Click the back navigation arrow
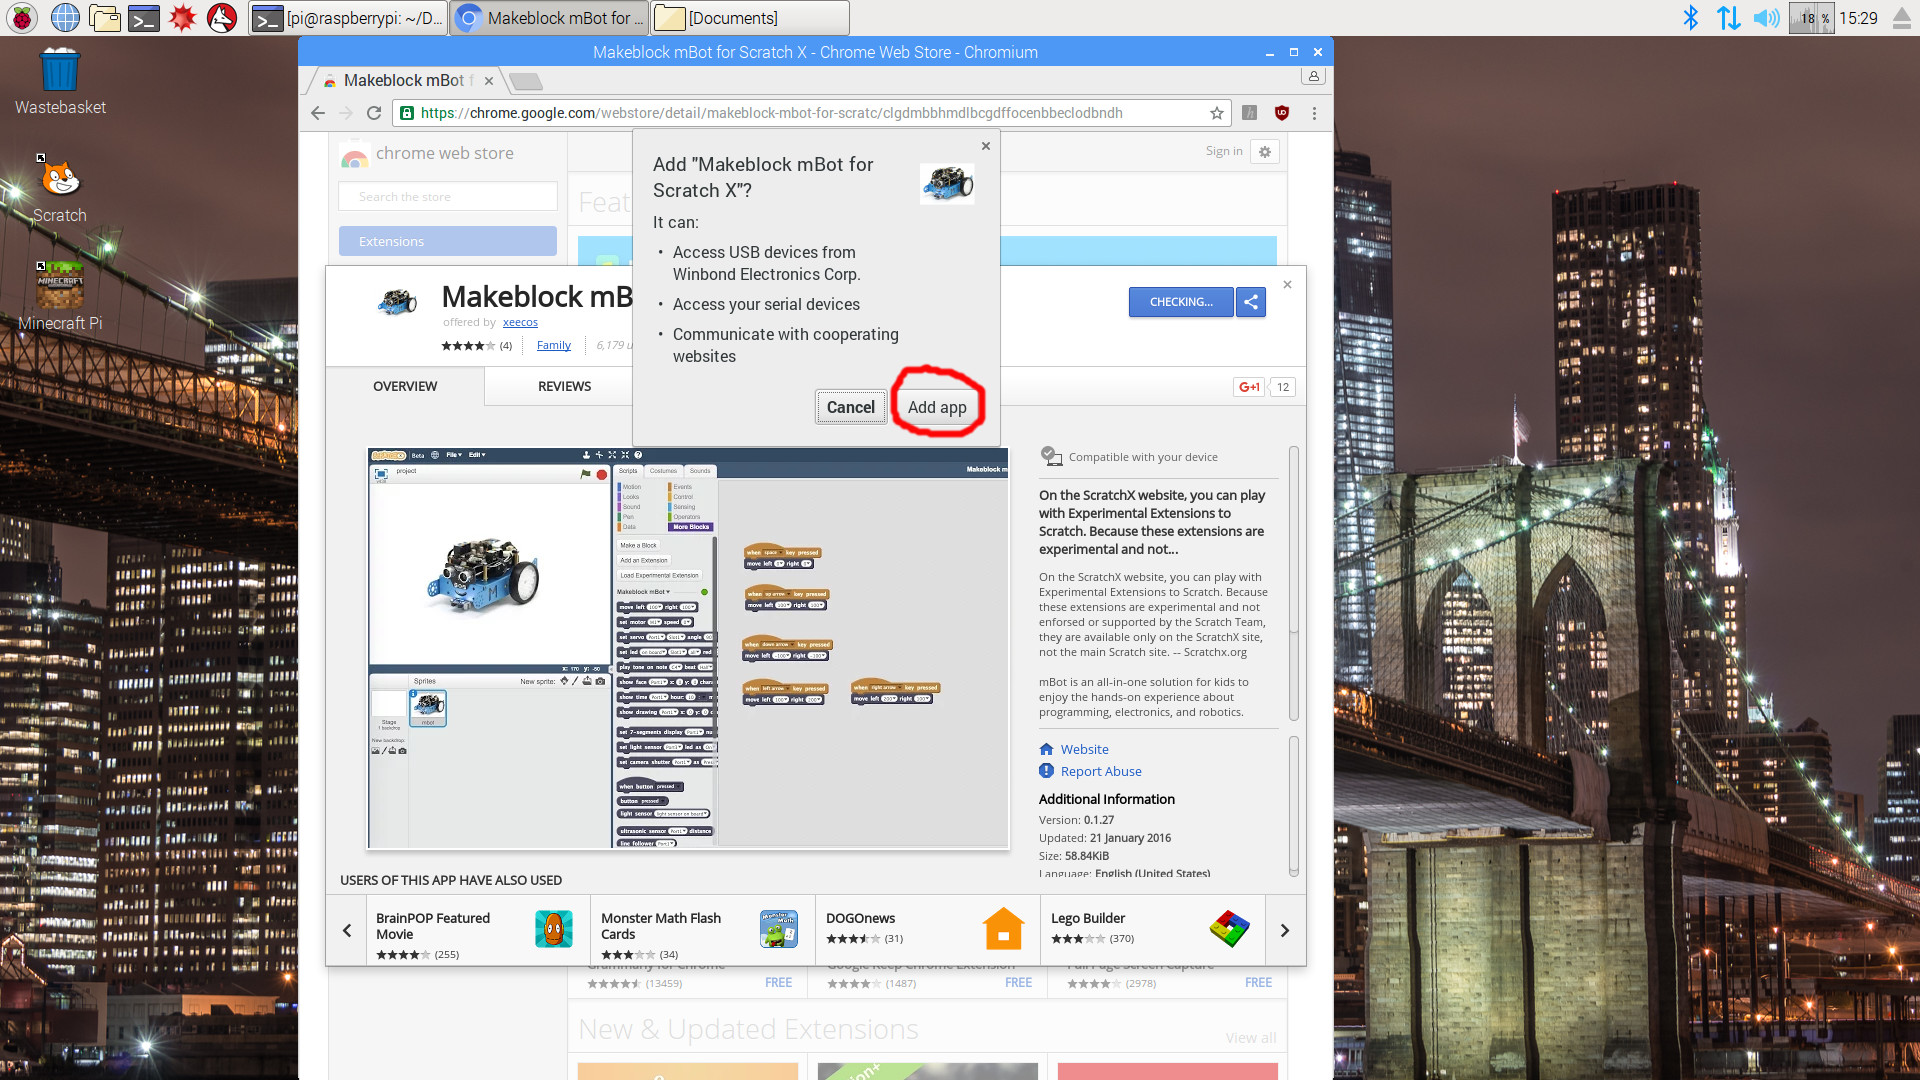The width and height of the screenshot is (1920, 1080). tap(318, 112)
